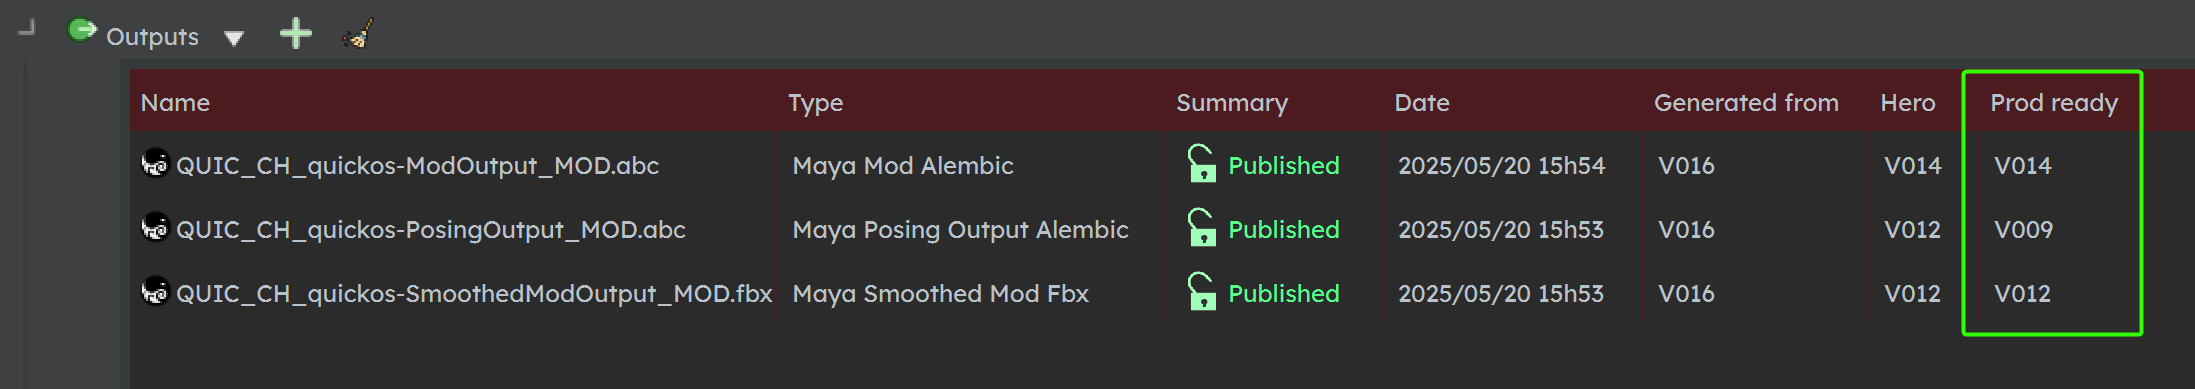Click the unlocked padlock on ModOutput row

click(1201, 163)
